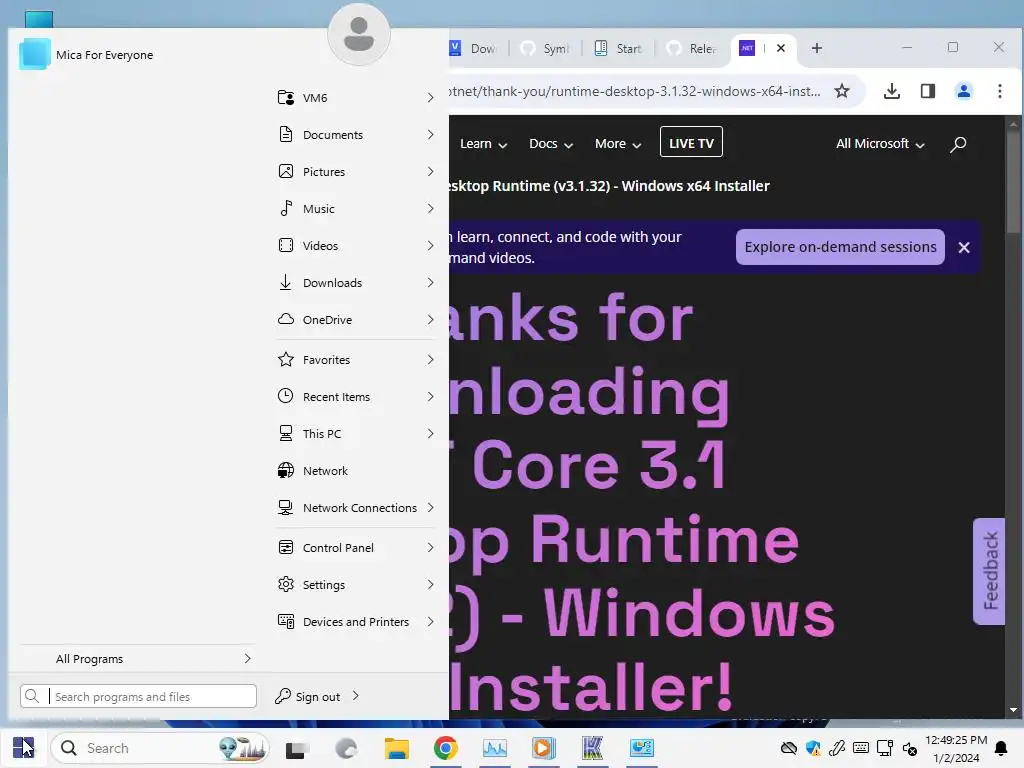1024x768 pixels.
Task: Open File Explorer from the taskbar
Action: pyautogui.click(x=396, y=748)
